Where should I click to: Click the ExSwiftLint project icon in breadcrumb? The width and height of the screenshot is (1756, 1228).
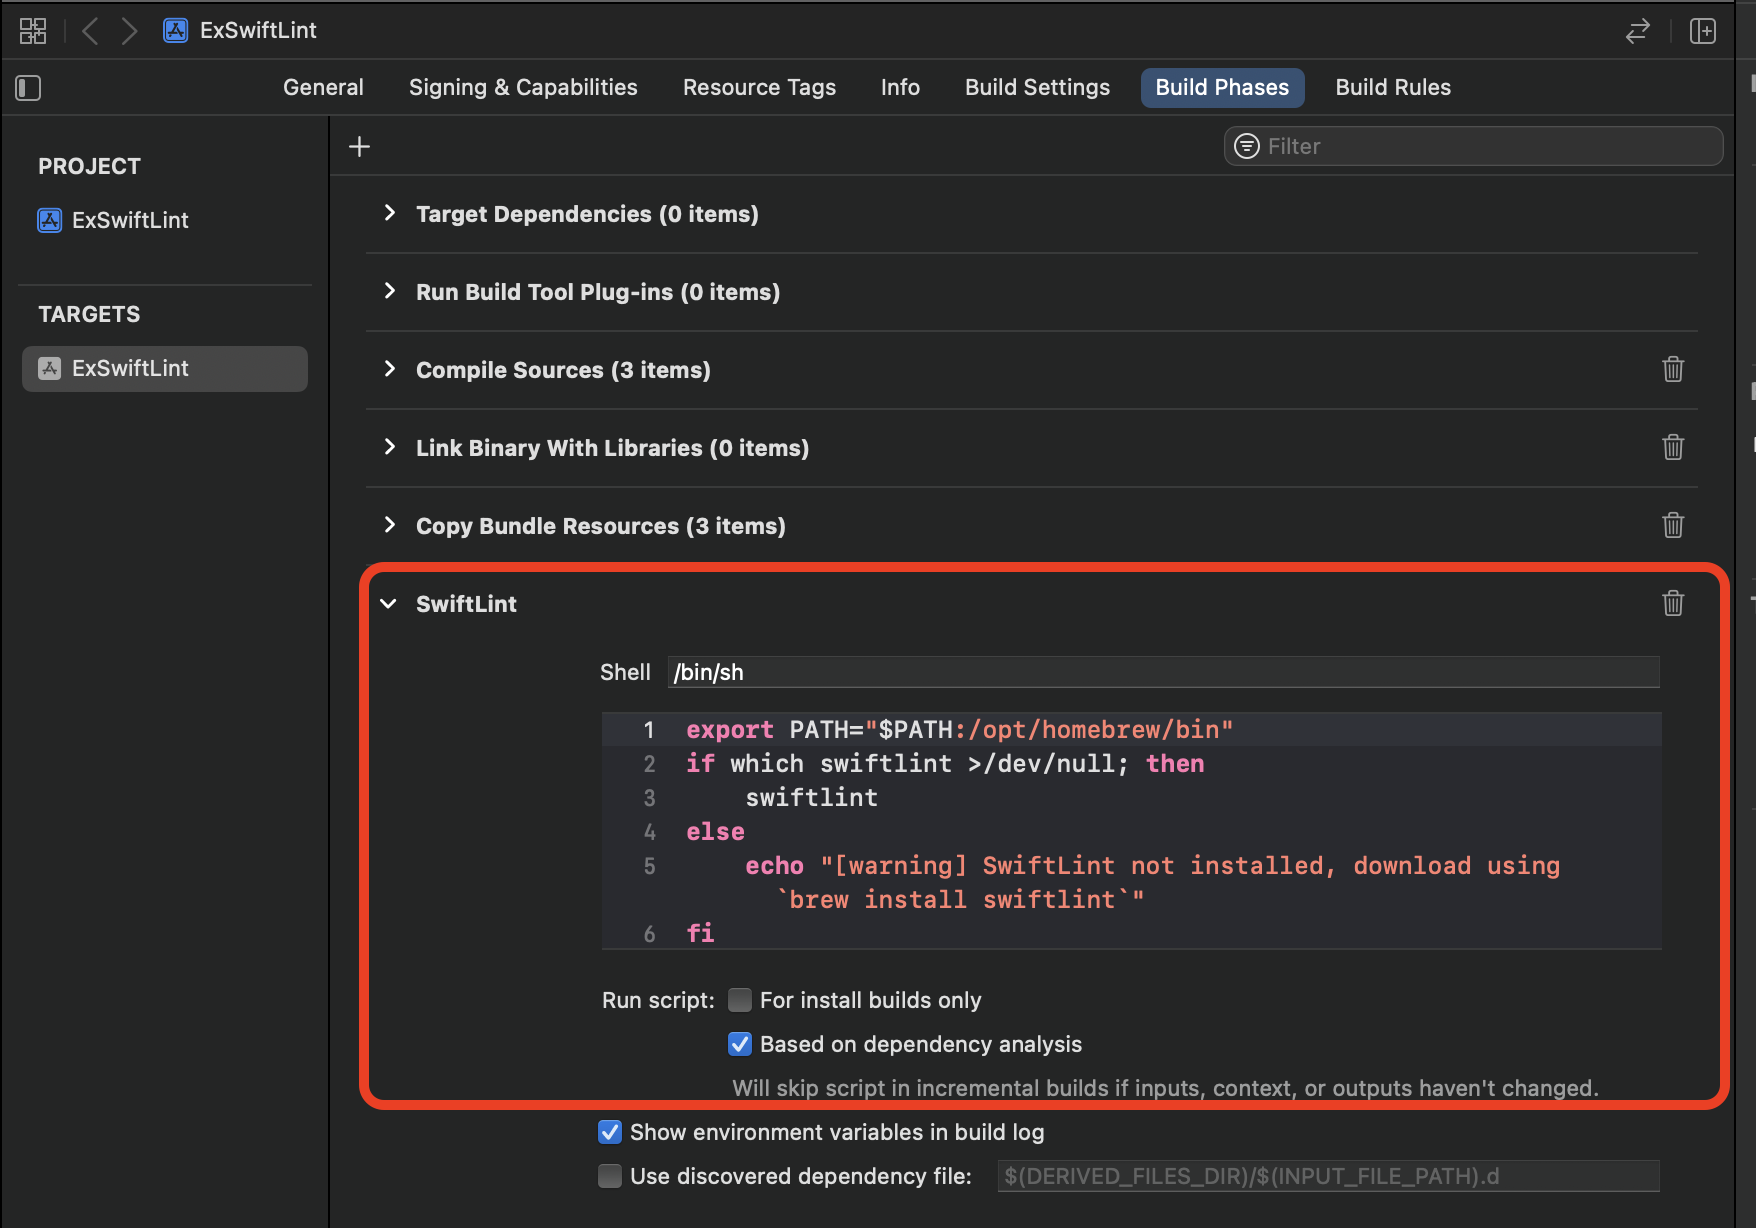point(176,31)
